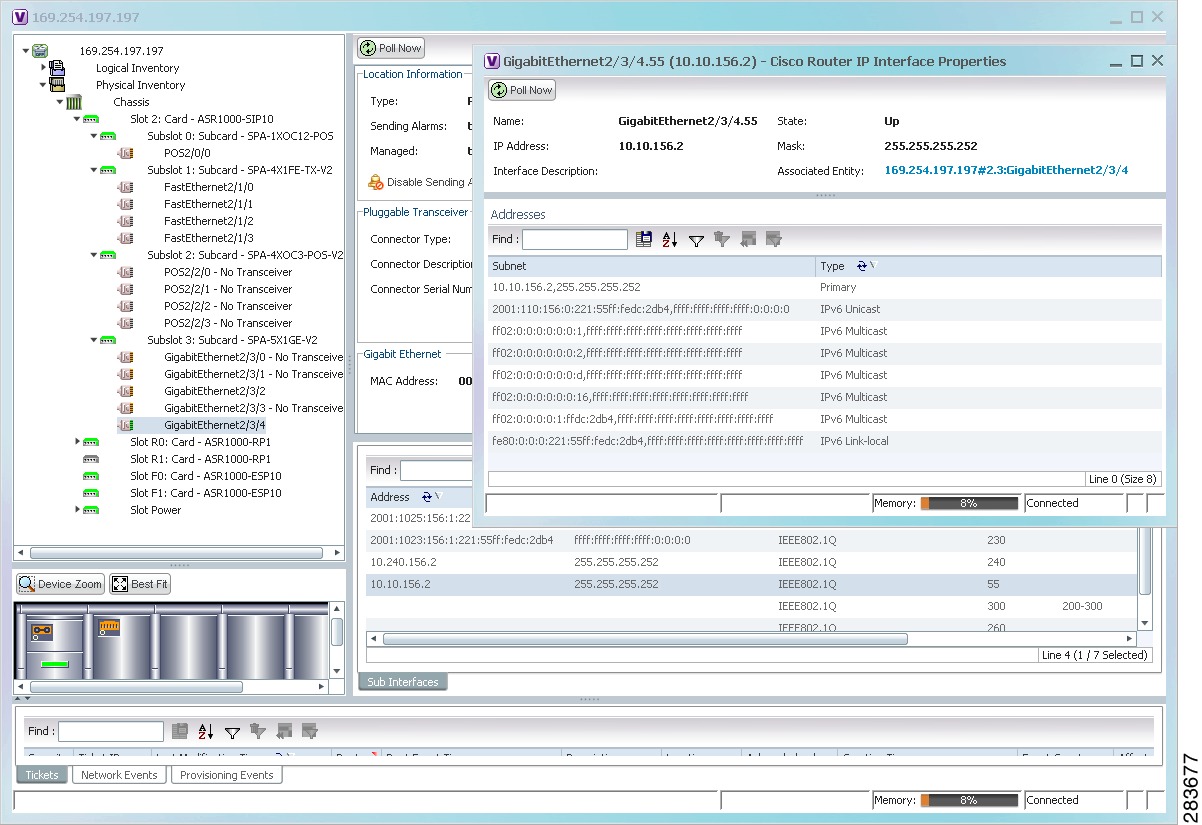Open the associated entity GigabitEthernet2/3/4 link
Viewport: 1202px width, 825px height.
click(x=1006, y=171)
